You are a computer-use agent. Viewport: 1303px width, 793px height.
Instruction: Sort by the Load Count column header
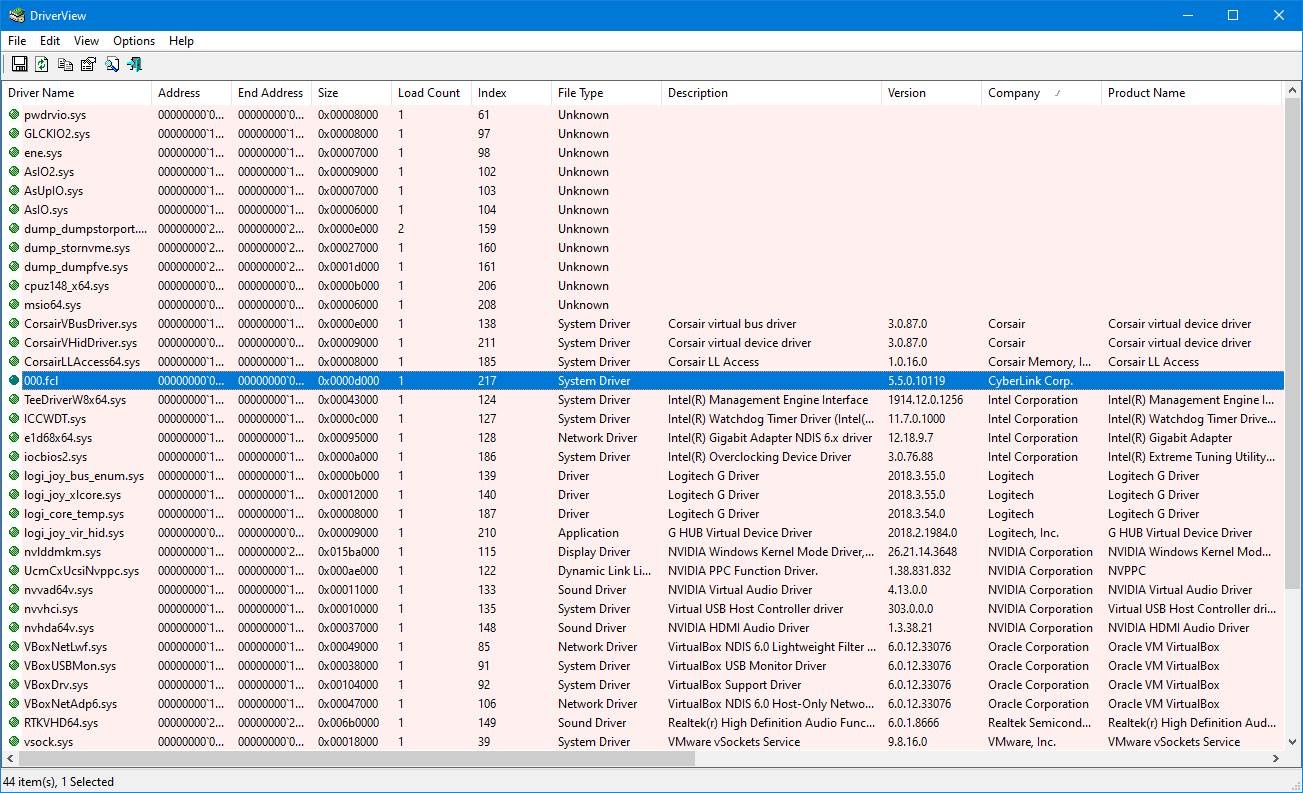428,93
